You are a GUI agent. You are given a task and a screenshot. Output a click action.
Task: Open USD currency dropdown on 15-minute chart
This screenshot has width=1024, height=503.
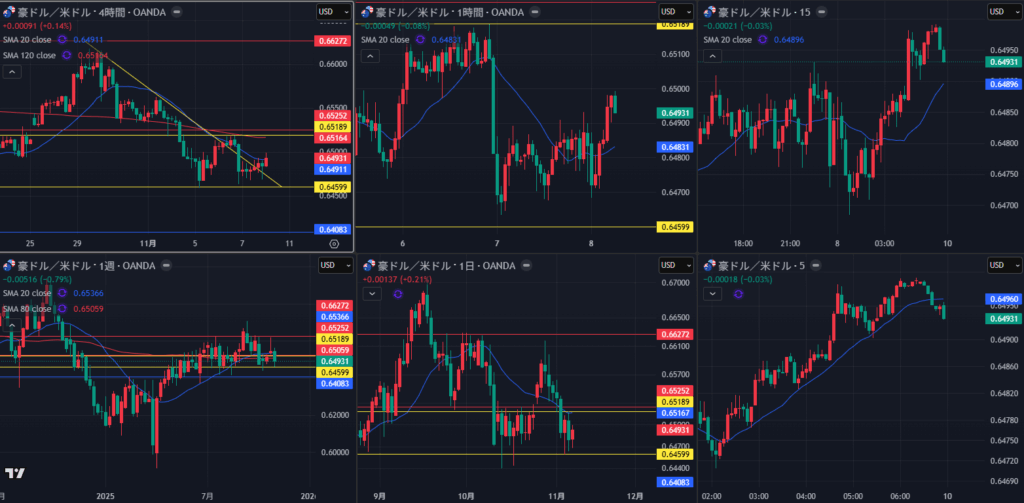click(1001, 11)
